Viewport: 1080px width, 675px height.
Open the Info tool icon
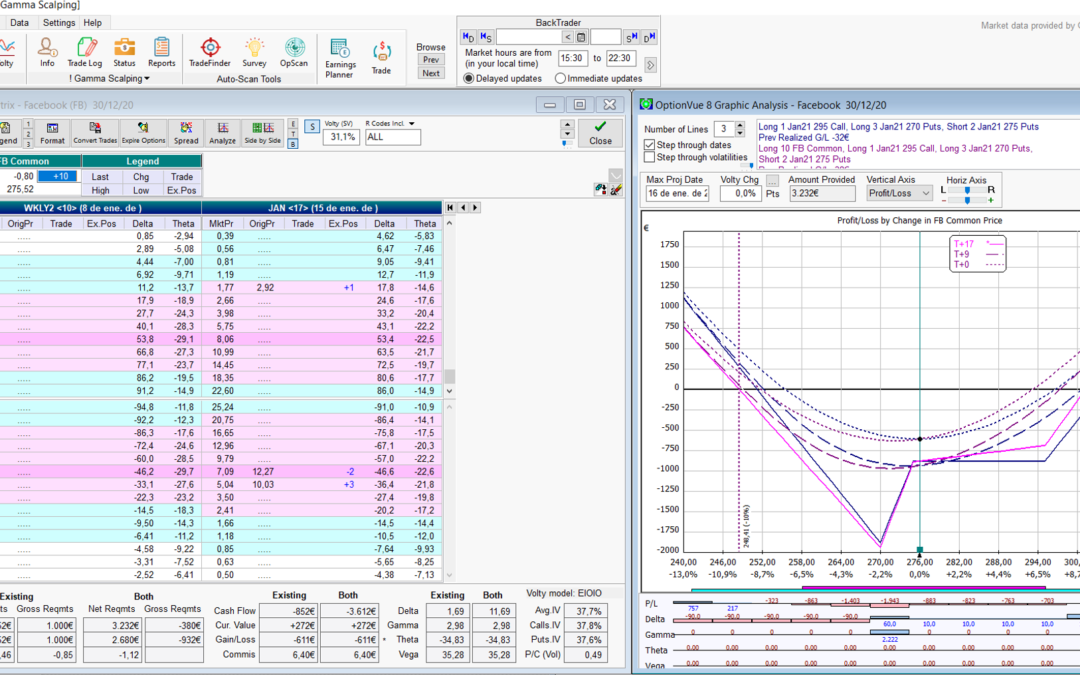point(47,52)
